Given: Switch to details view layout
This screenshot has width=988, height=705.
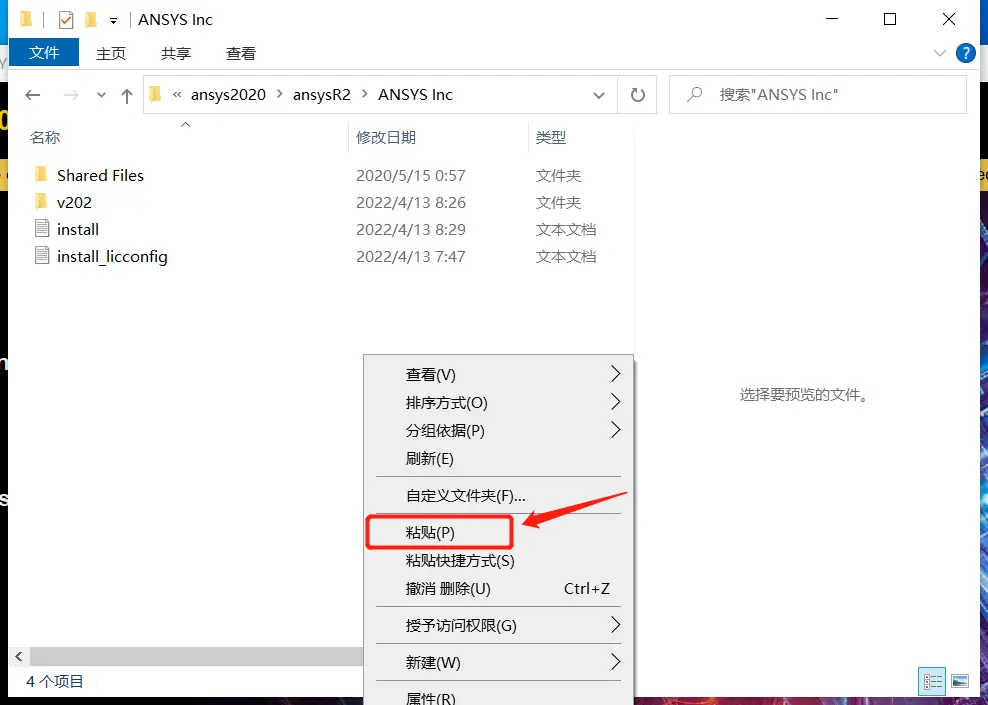Looking at the screenshot, I should point(933,681).
